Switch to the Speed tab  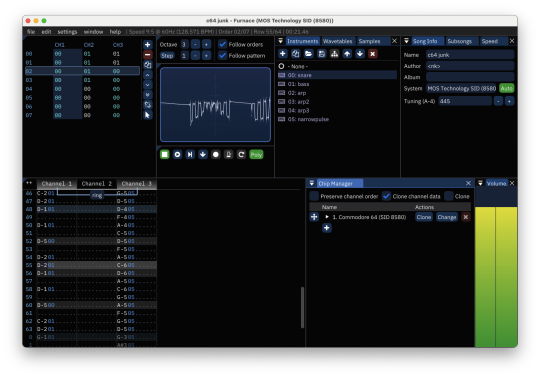tap(490, 41)
